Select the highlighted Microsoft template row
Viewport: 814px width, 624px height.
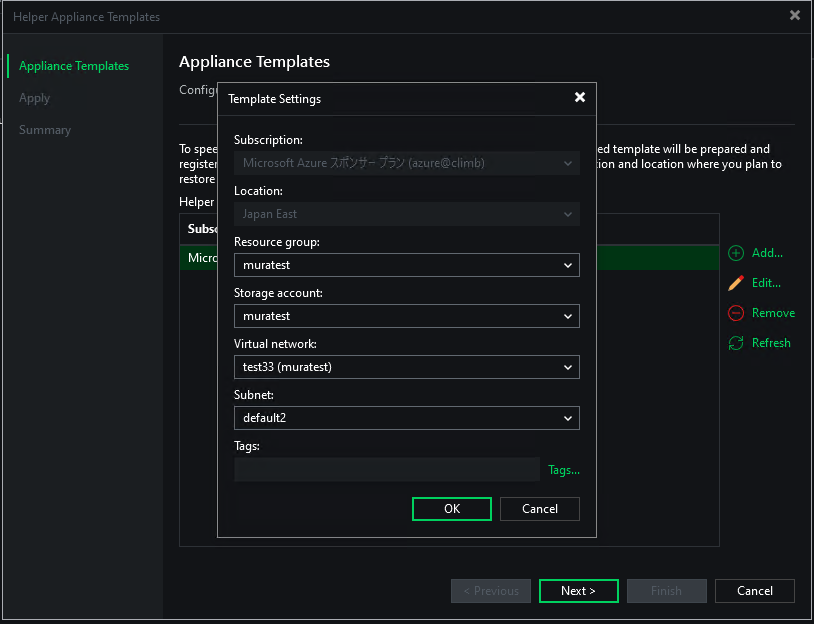tap(199, 258)
